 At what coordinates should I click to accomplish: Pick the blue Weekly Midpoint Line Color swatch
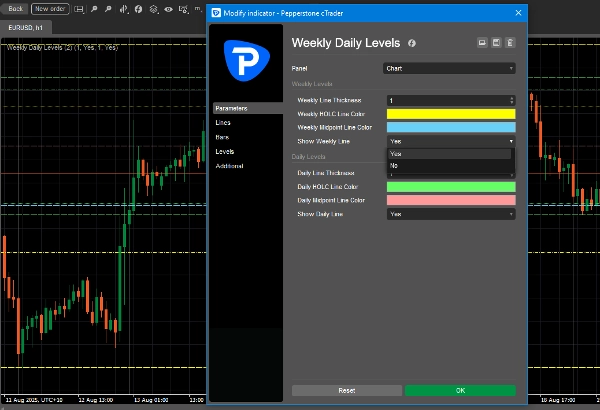pos(451,127)
